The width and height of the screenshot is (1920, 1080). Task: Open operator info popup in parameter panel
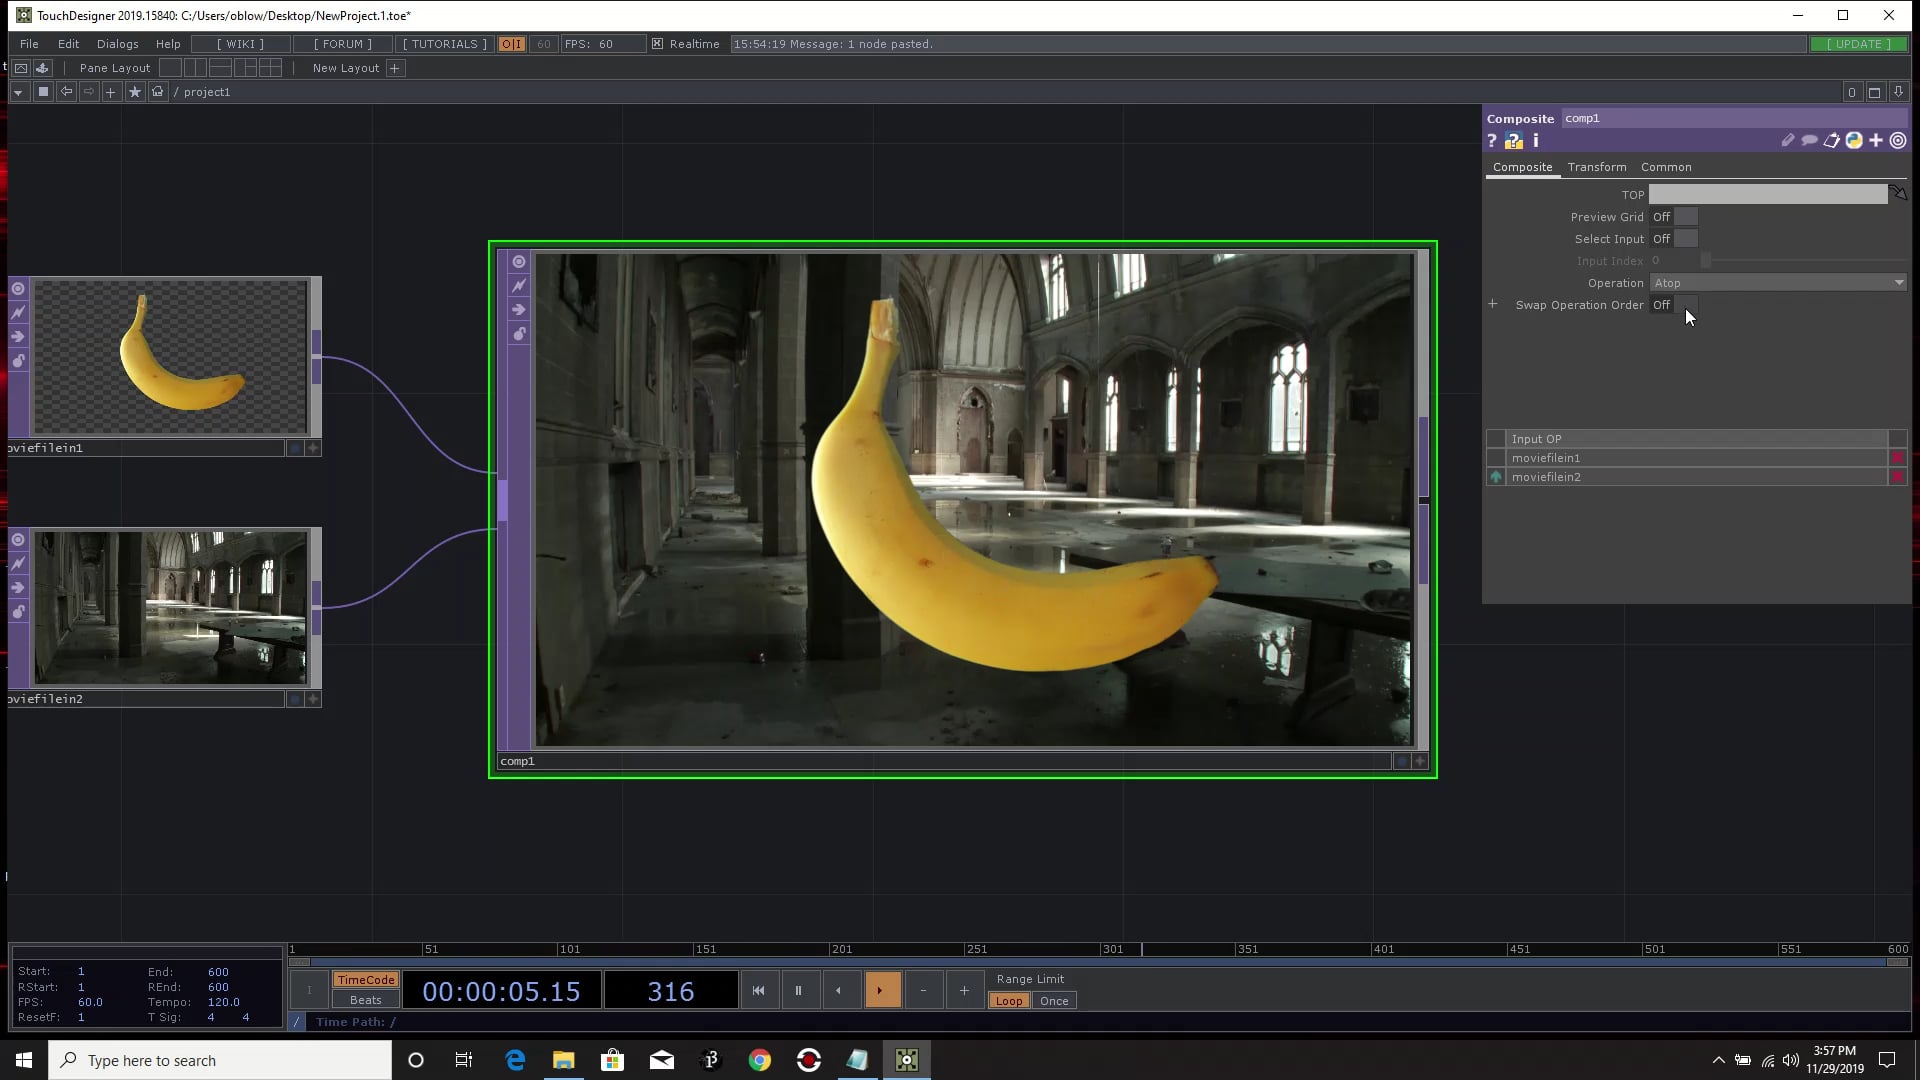coord(1536,141)
